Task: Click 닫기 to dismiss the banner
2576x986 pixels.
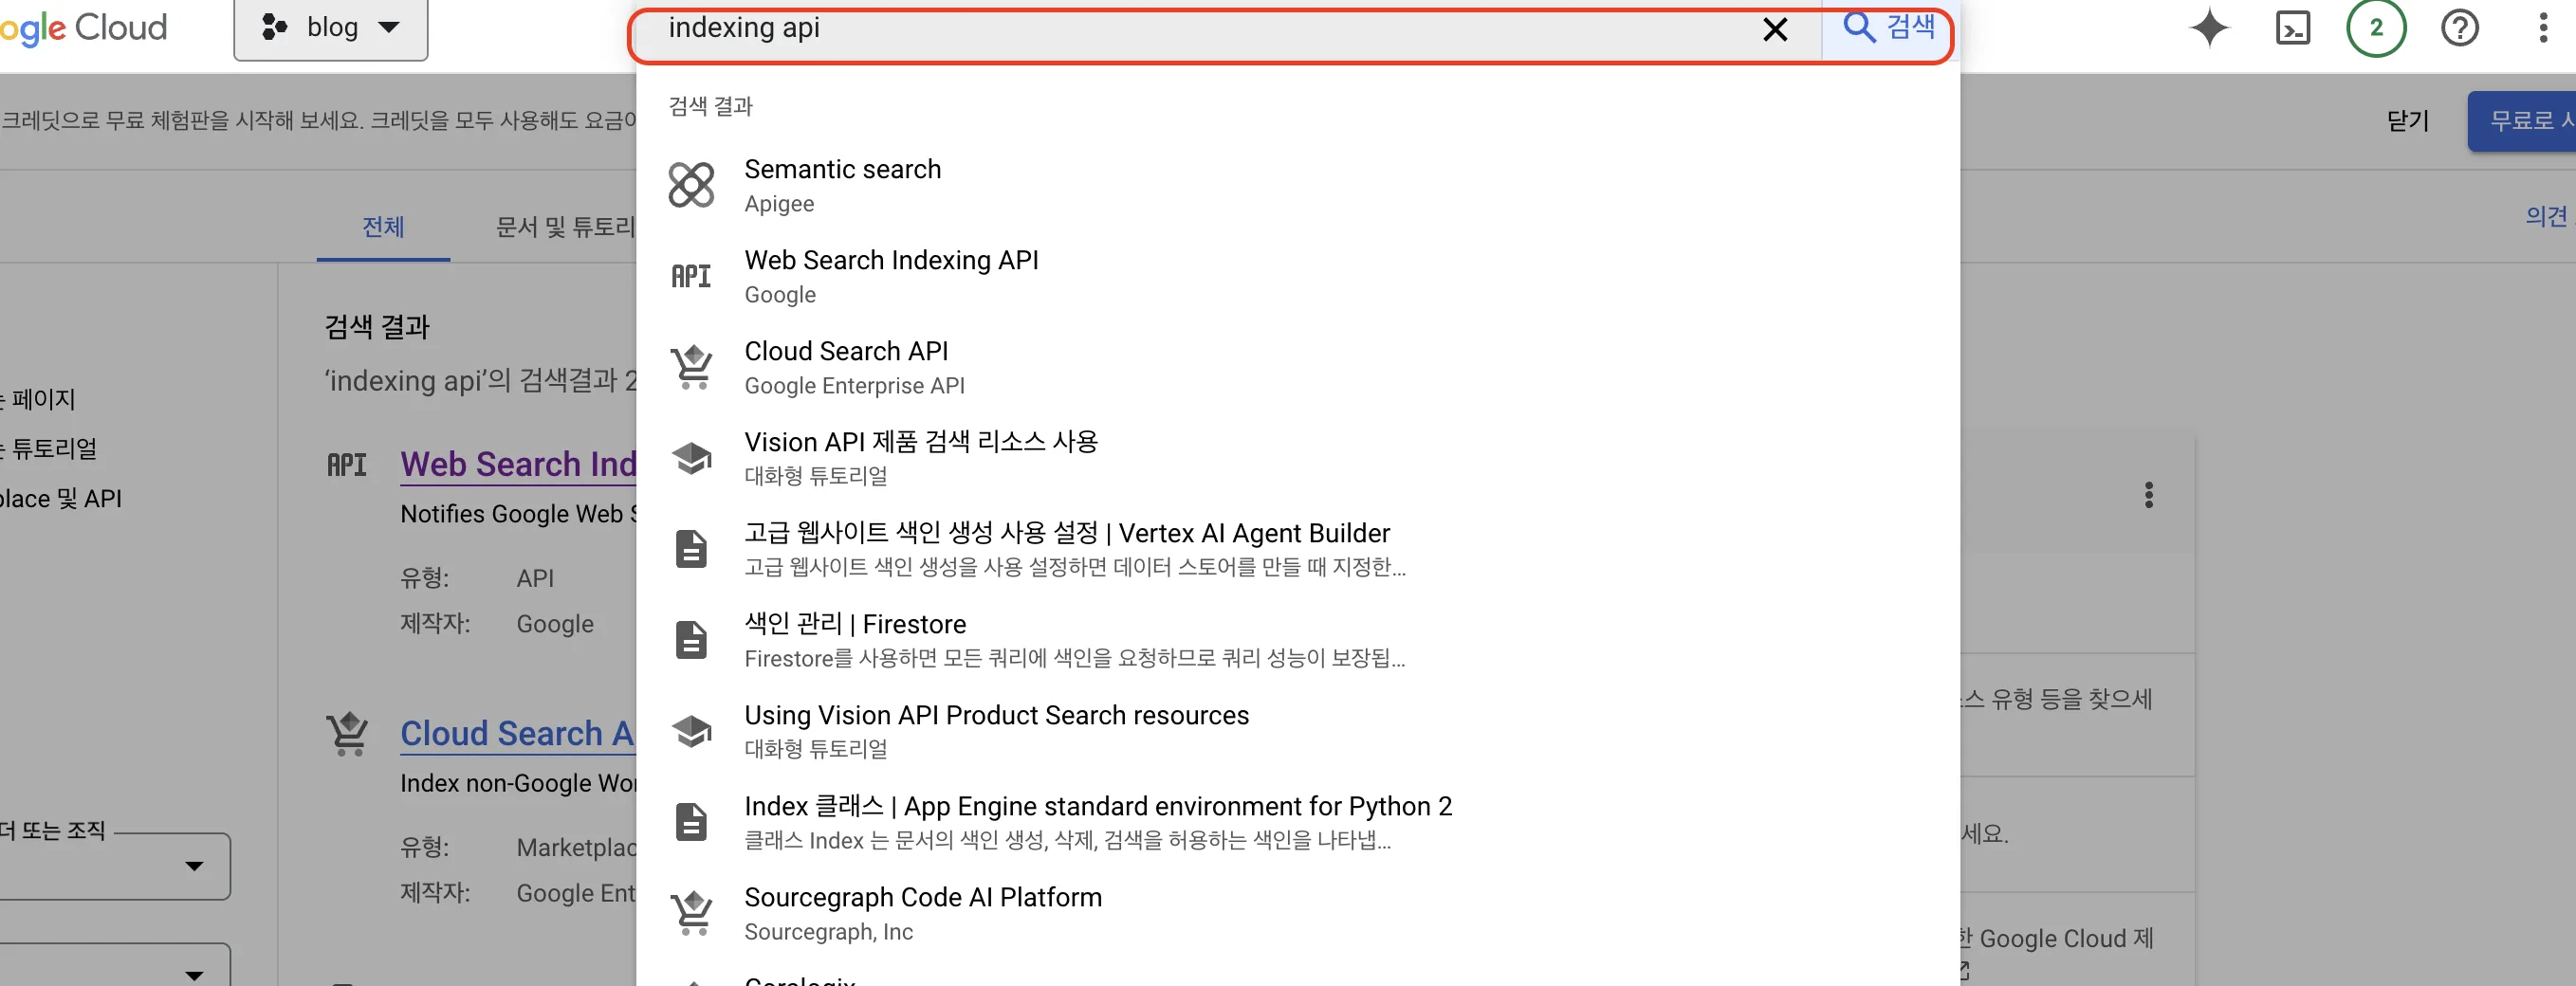Action: pos(2407,121)
